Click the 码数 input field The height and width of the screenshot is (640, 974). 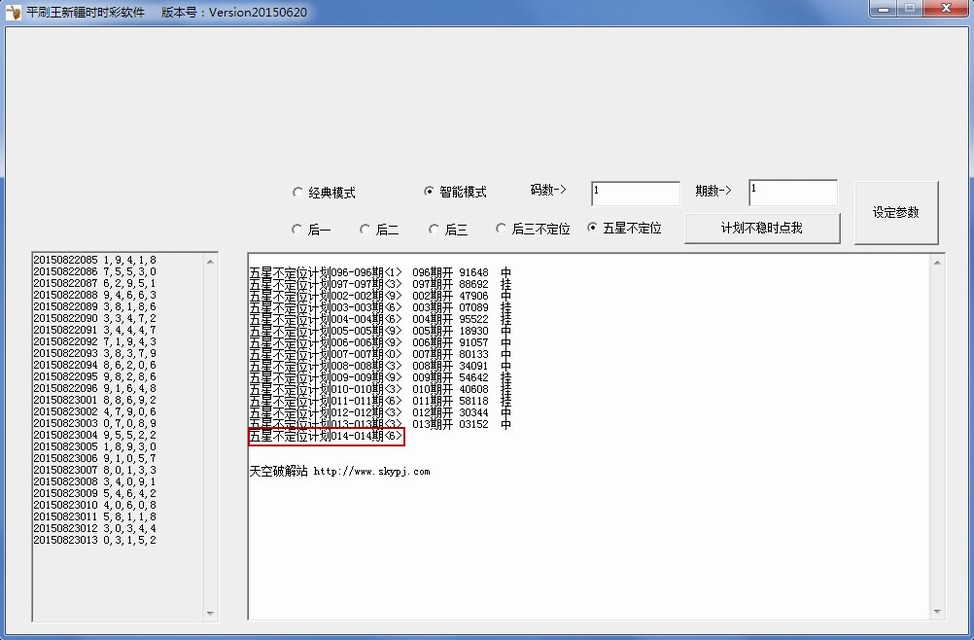pyautogui.click(x=635, y=193)
